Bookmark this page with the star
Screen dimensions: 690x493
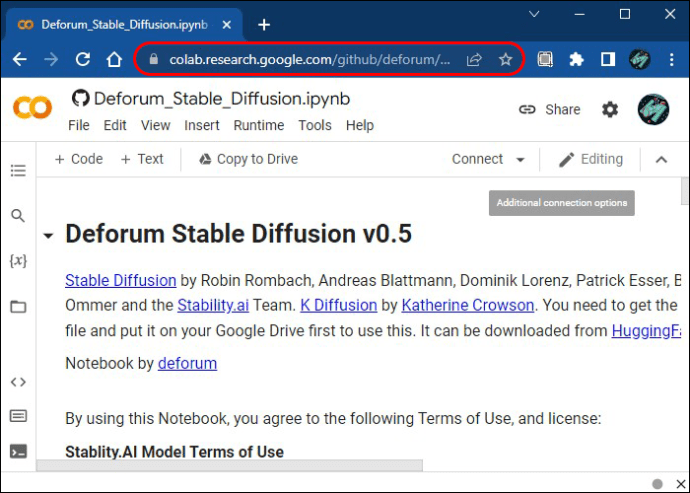click(506, 59)
